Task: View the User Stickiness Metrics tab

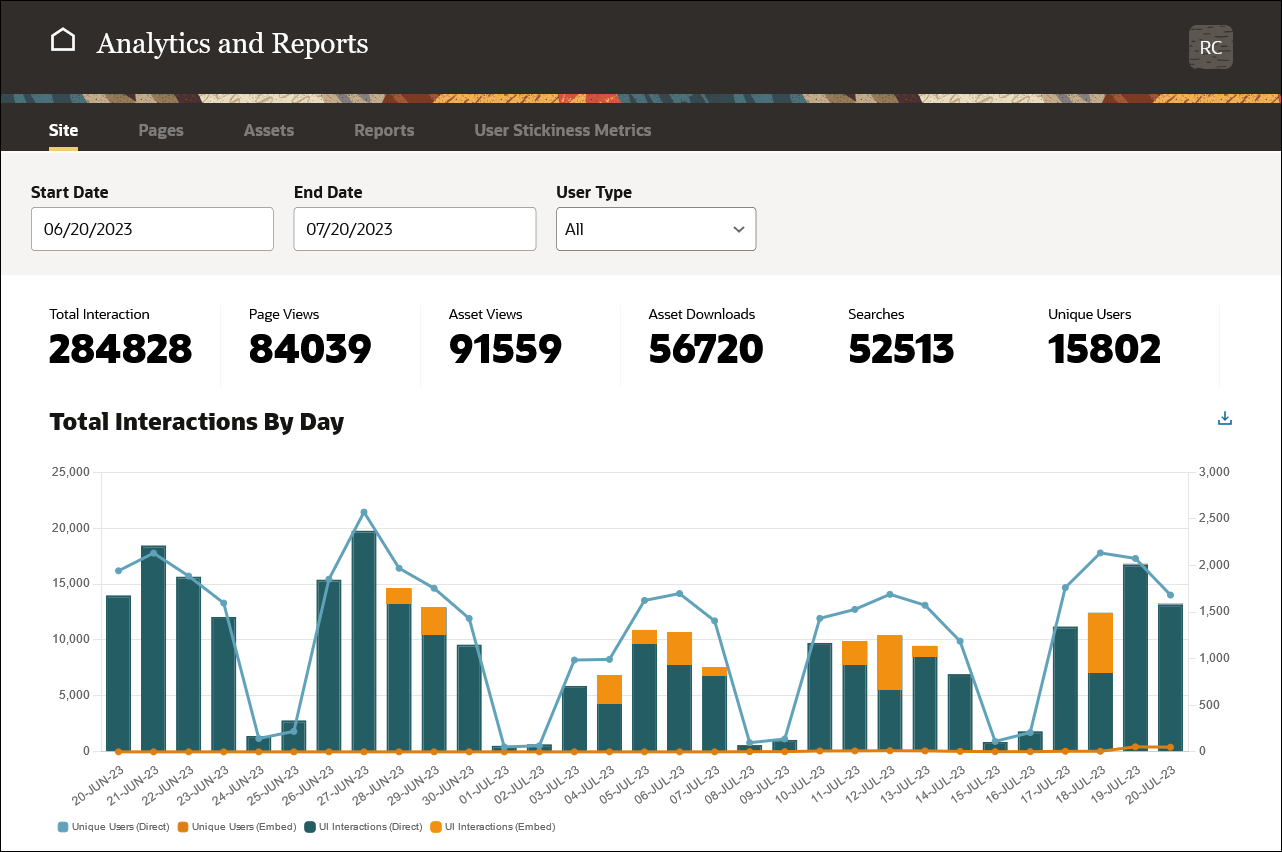Action: [562, 130]
